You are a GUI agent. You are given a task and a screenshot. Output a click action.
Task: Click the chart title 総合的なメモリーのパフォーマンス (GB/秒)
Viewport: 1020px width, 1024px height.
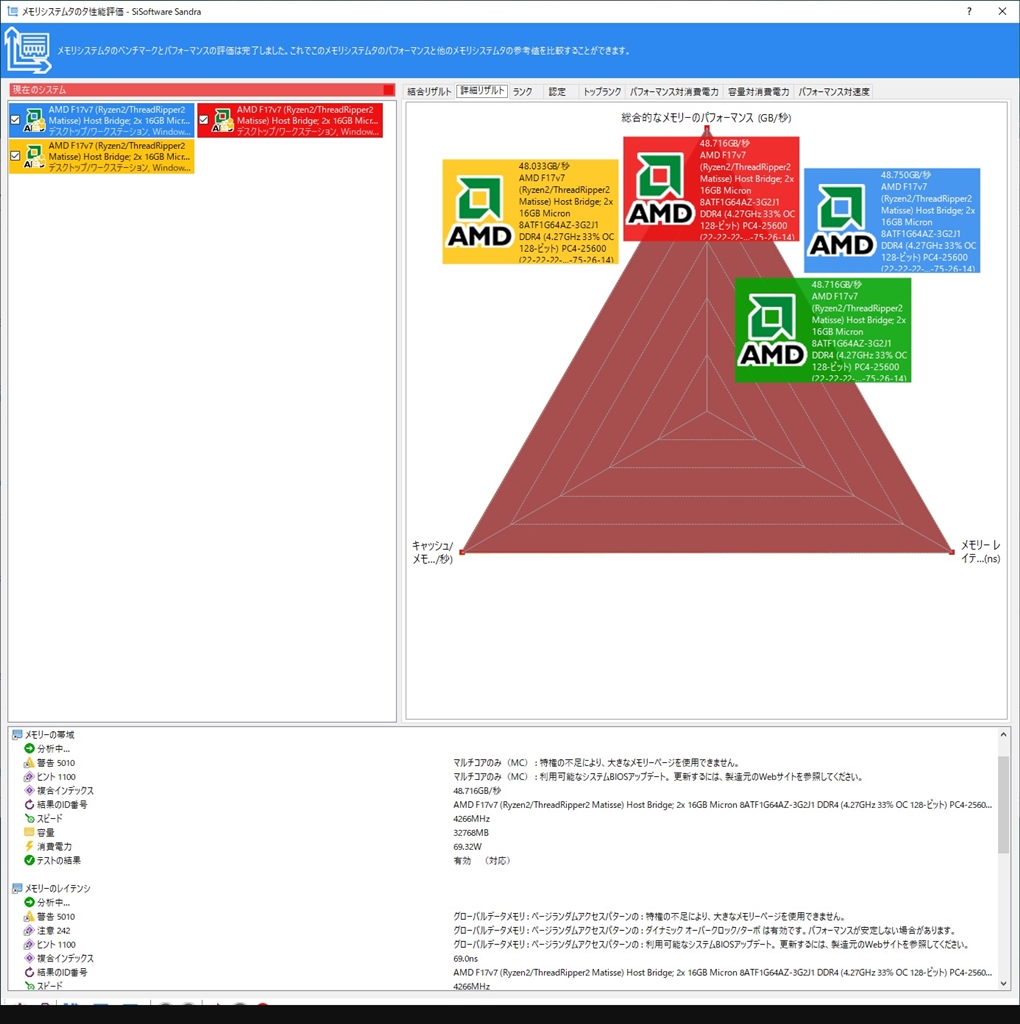706,118
